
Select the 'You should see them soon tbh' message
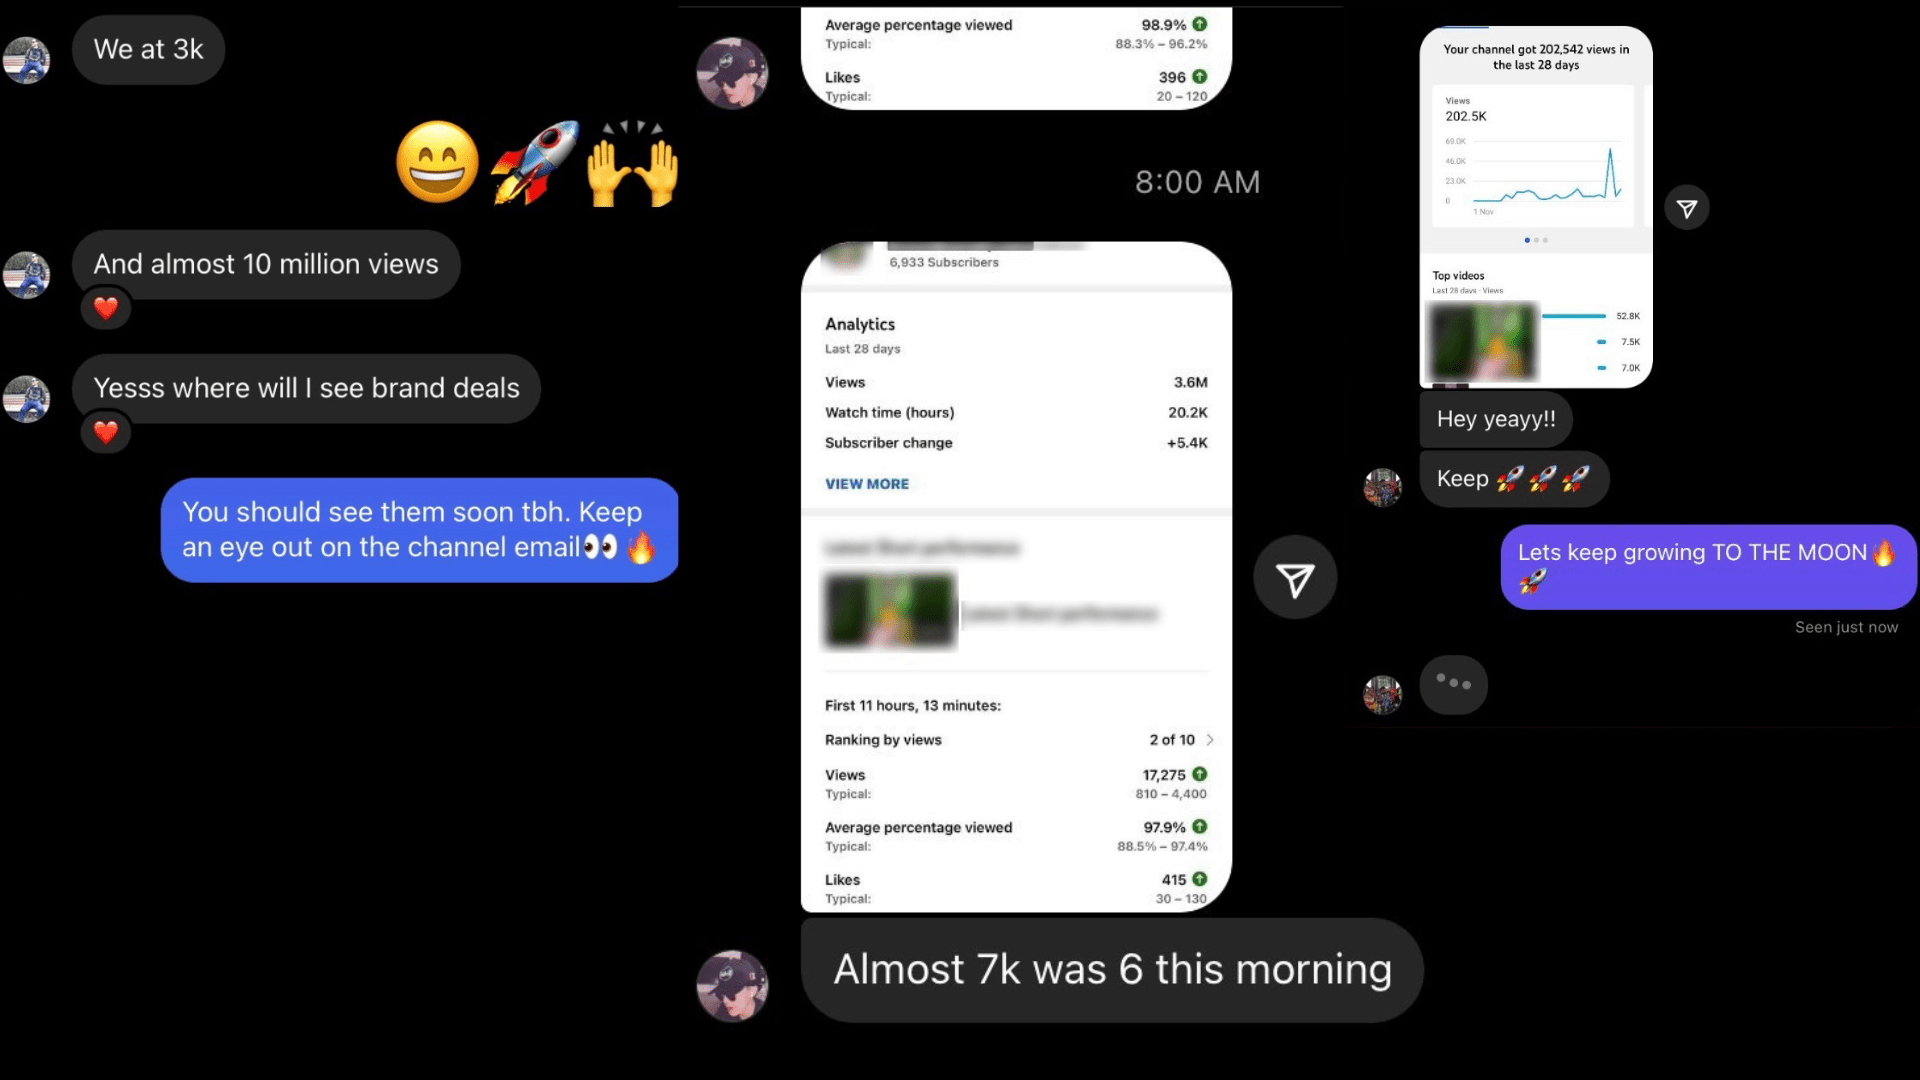pos(420,530)
